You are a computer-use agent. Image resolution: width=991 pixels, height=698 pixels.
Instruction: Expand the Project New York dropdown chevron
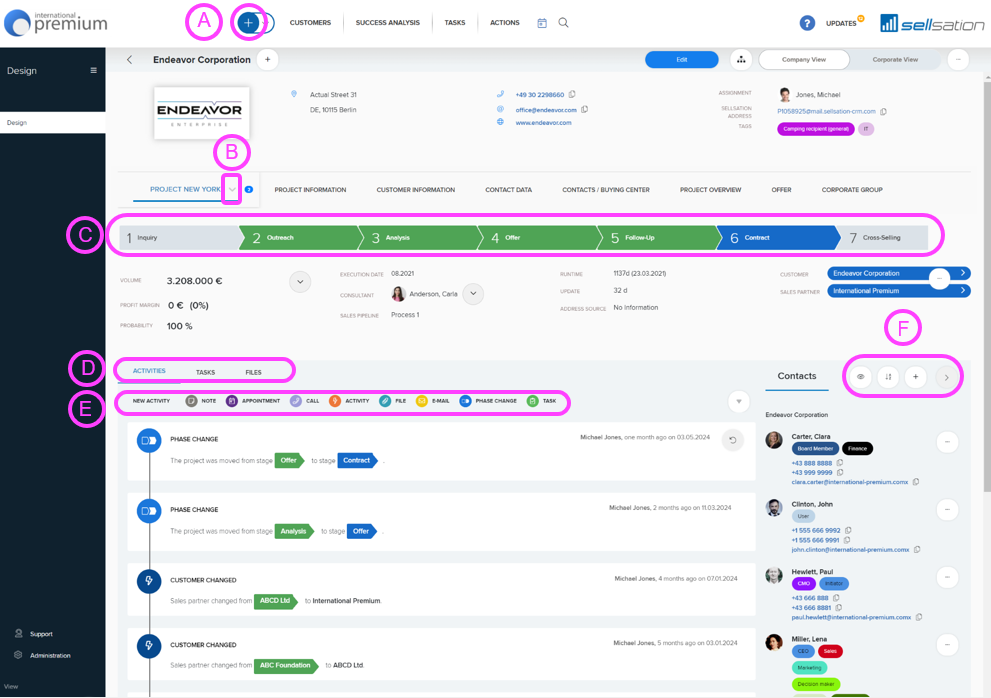click(x=232, y=189)
